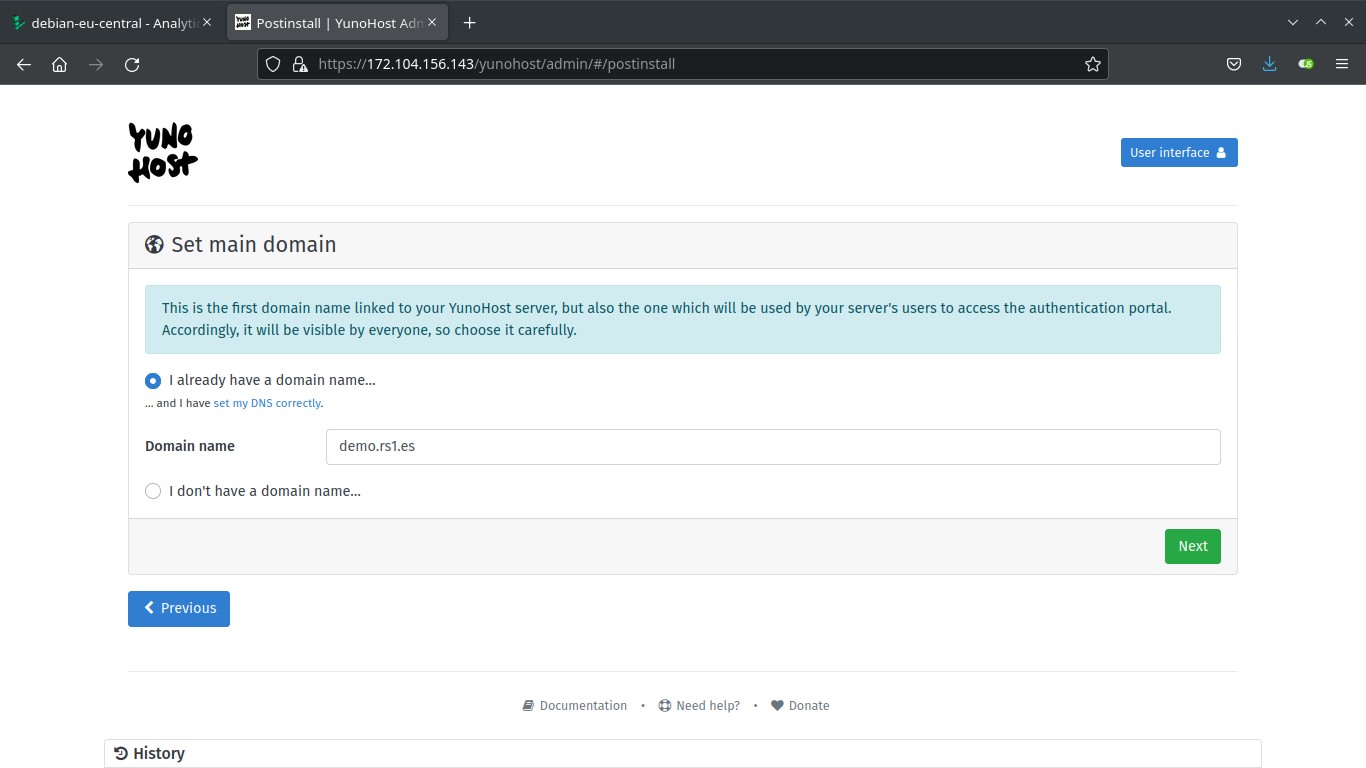Click the Pocket save icon
Image resolution: width=1366 pixels, height=768 pixels.
pos(1234,64)
